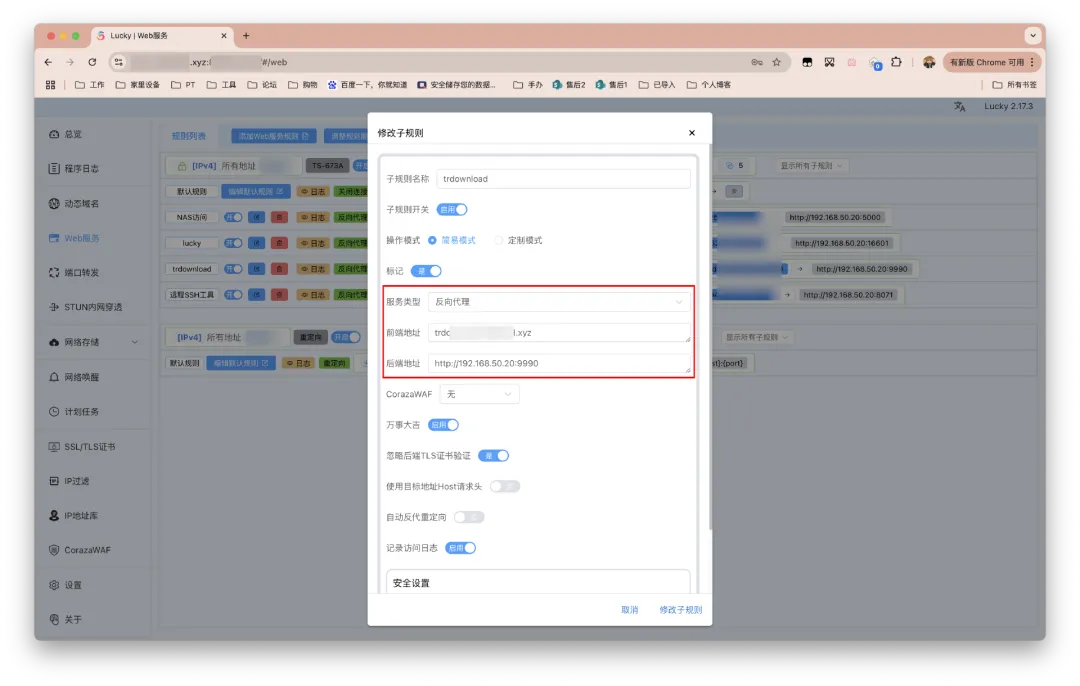Close the 修改子规则 dialog with X
Viewport: 1080px width, 686px height.
(x=691, y=133)
